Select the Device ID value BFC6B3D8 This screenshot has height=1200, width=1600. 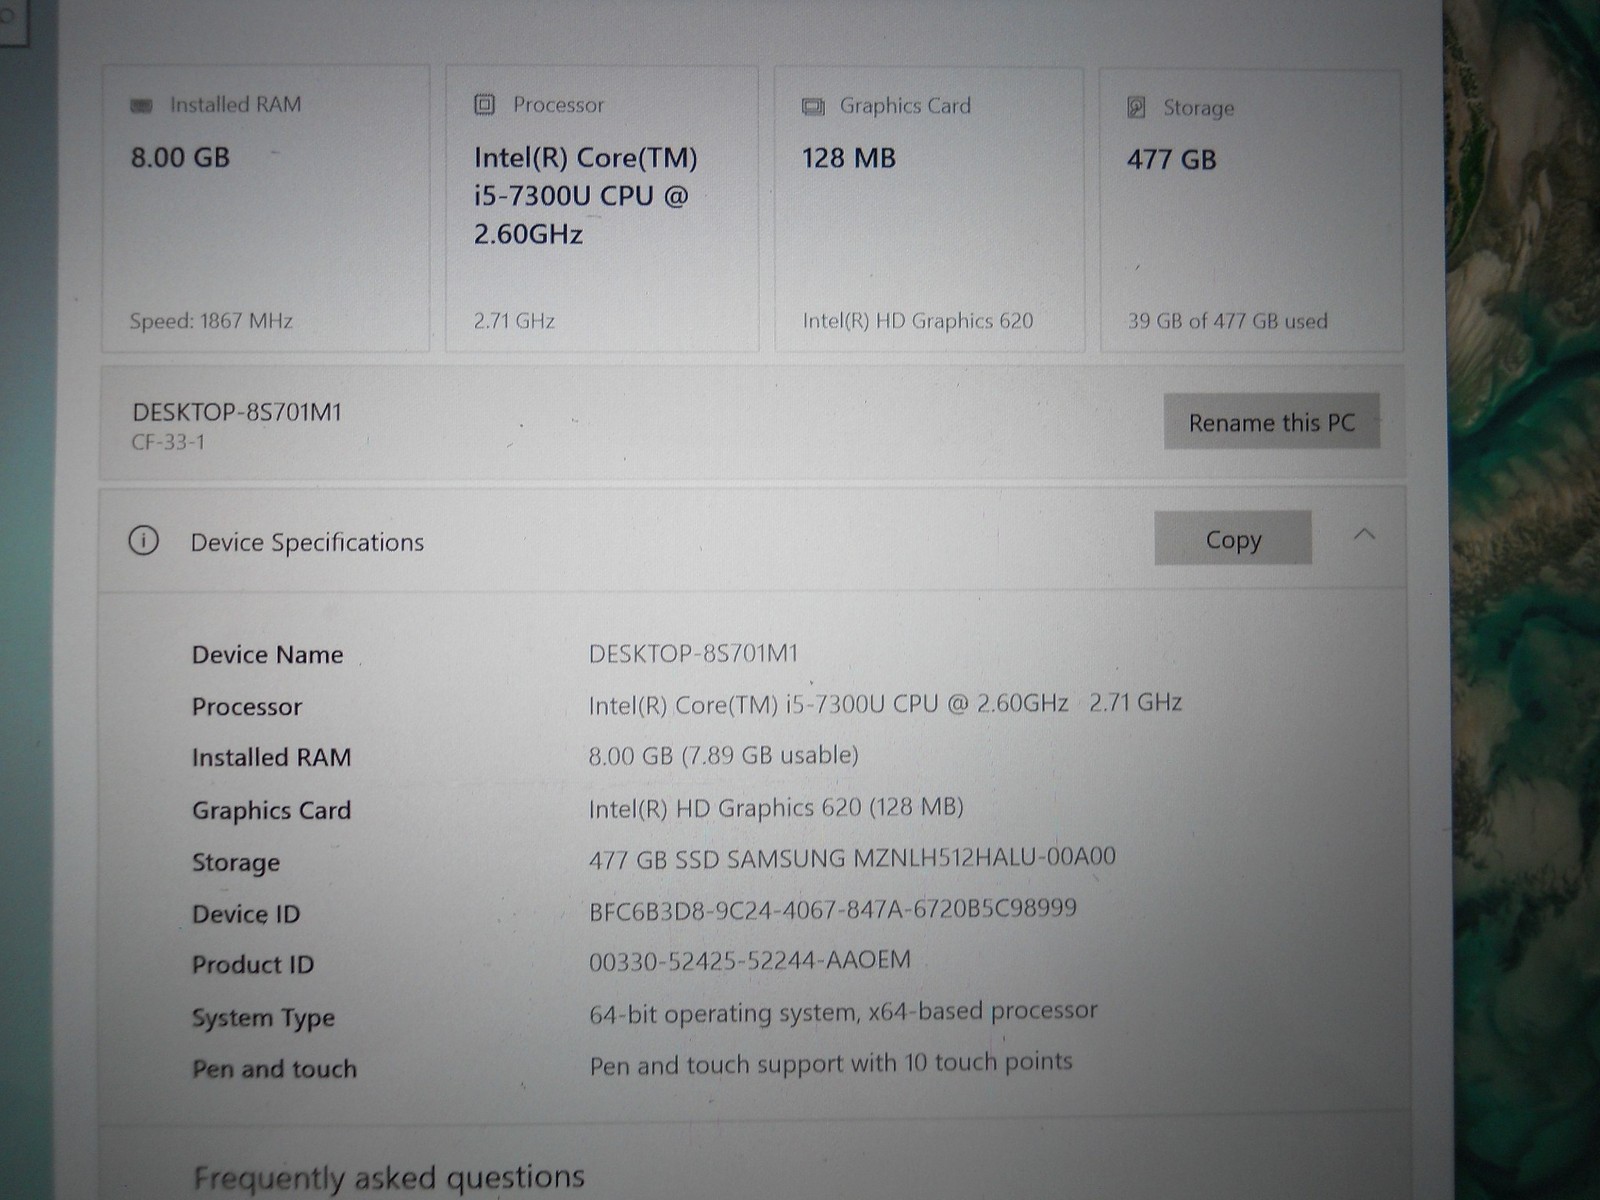tap(832, 909)
